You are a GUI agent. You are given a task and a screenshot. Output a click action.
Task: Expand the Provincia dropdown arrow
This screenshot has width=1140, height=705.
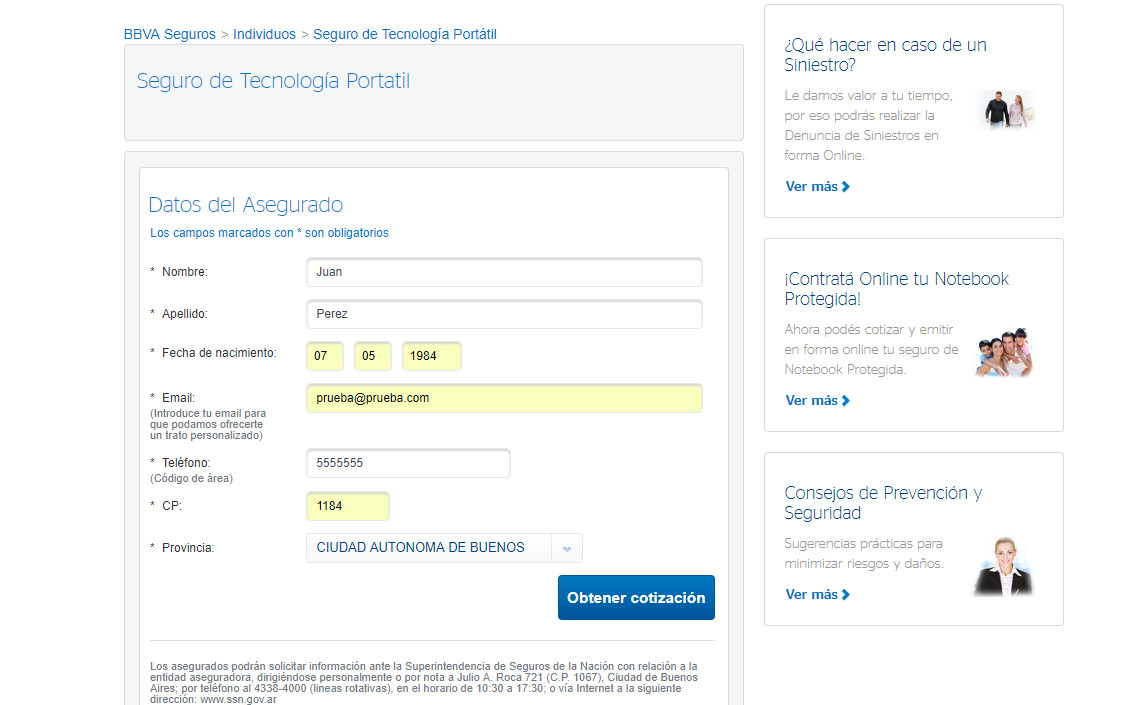(567, 548)
